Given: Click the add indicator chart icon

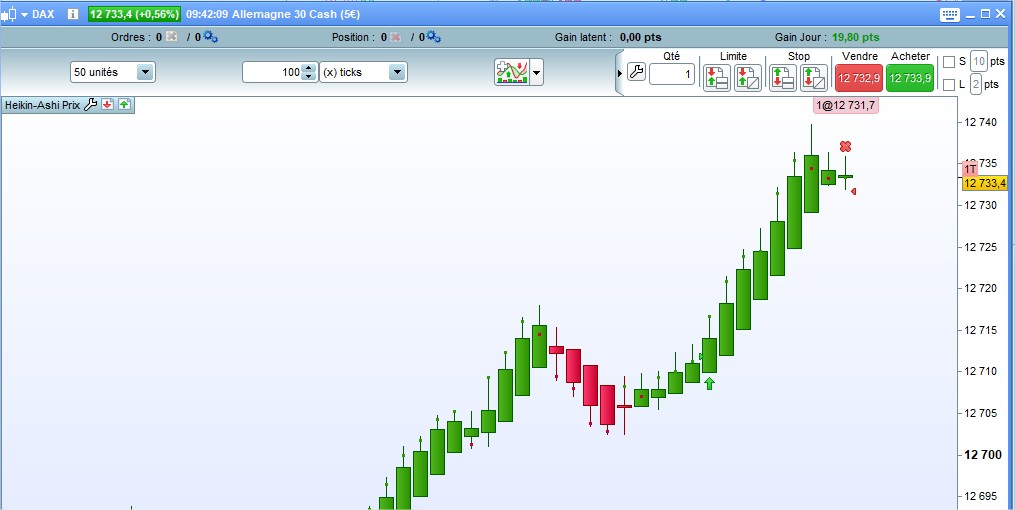Looking at the screenshot, I should pyautogui.click(x=511, y=72).
